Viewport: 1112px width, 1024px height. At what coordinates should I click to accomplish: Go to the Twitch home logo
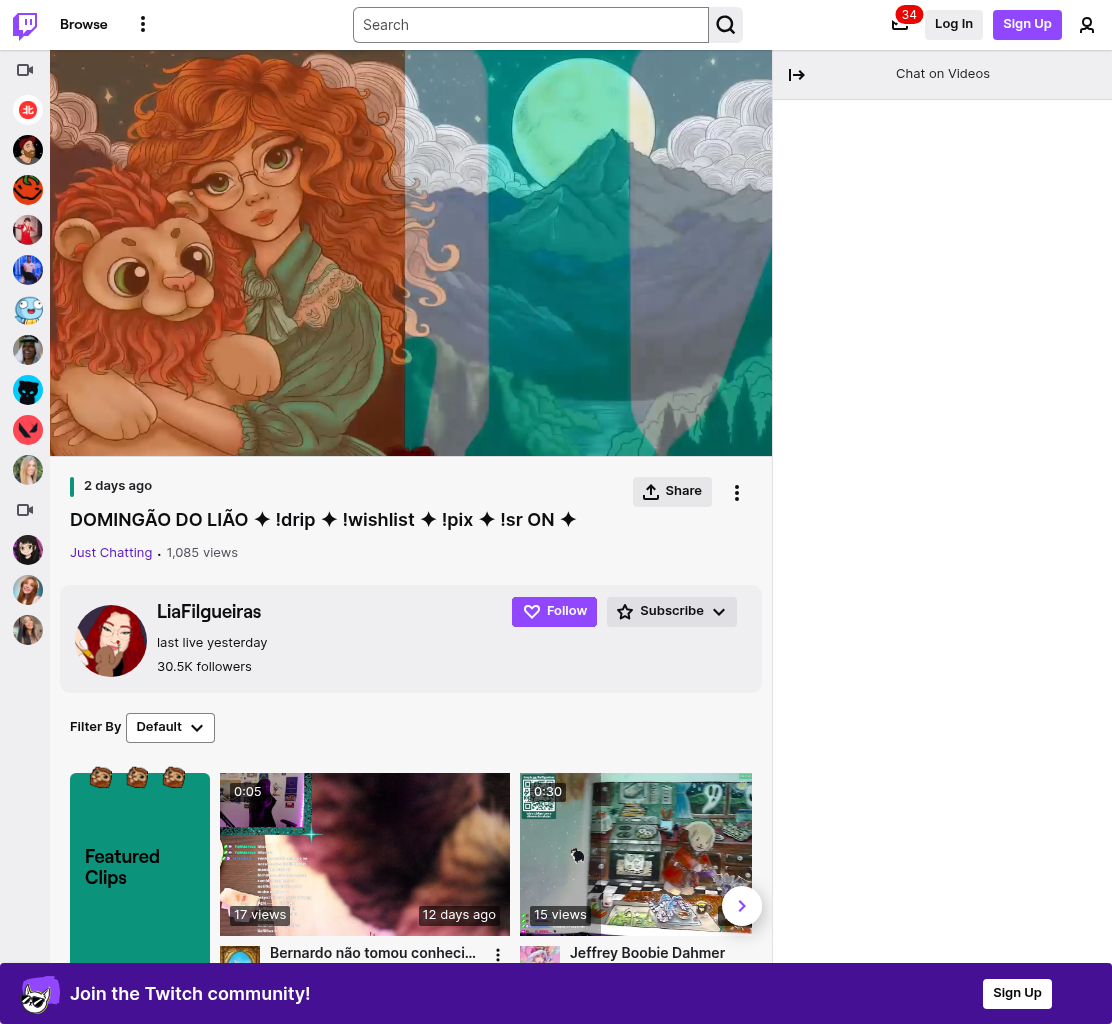click(x=25, y=25)
